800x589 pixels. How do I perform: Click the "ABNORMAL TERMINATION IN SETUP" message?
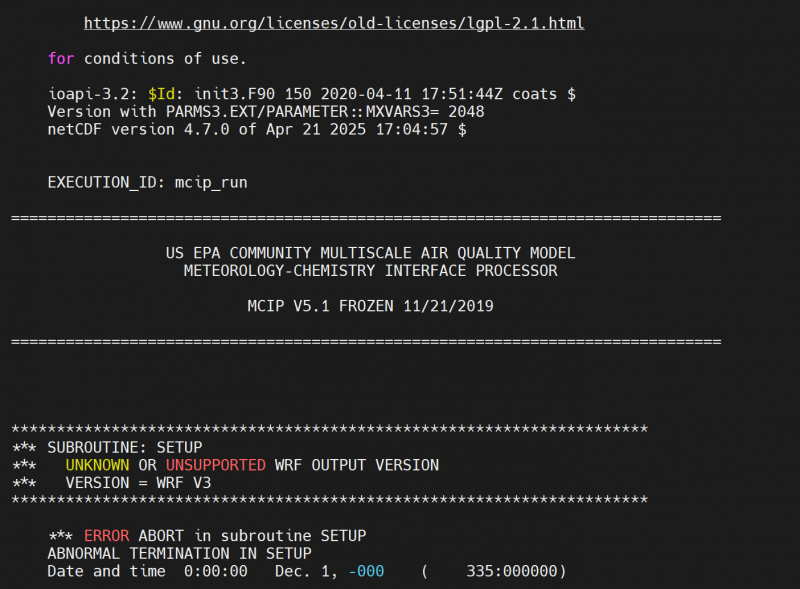(x=179, y=553)
